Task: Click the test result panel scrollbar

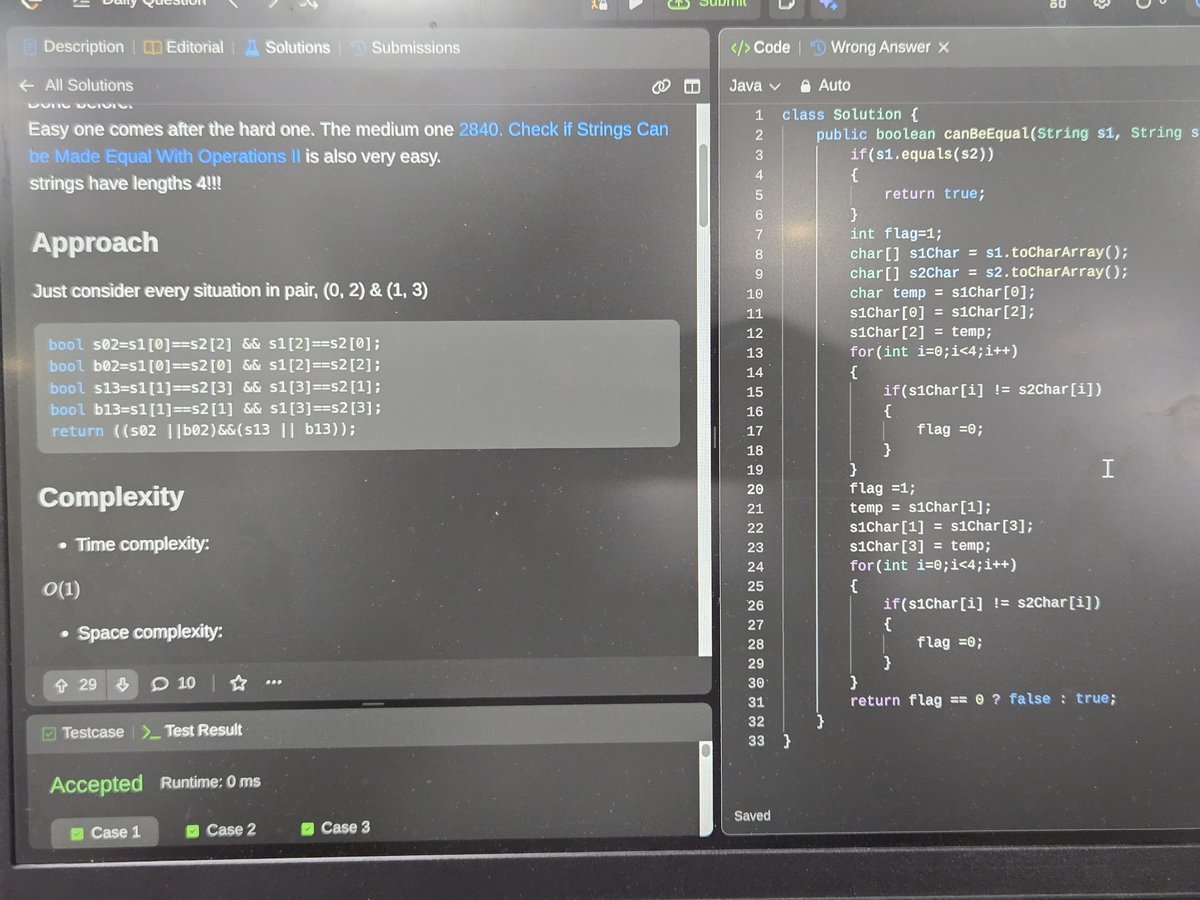Action: tap(705, 749)
